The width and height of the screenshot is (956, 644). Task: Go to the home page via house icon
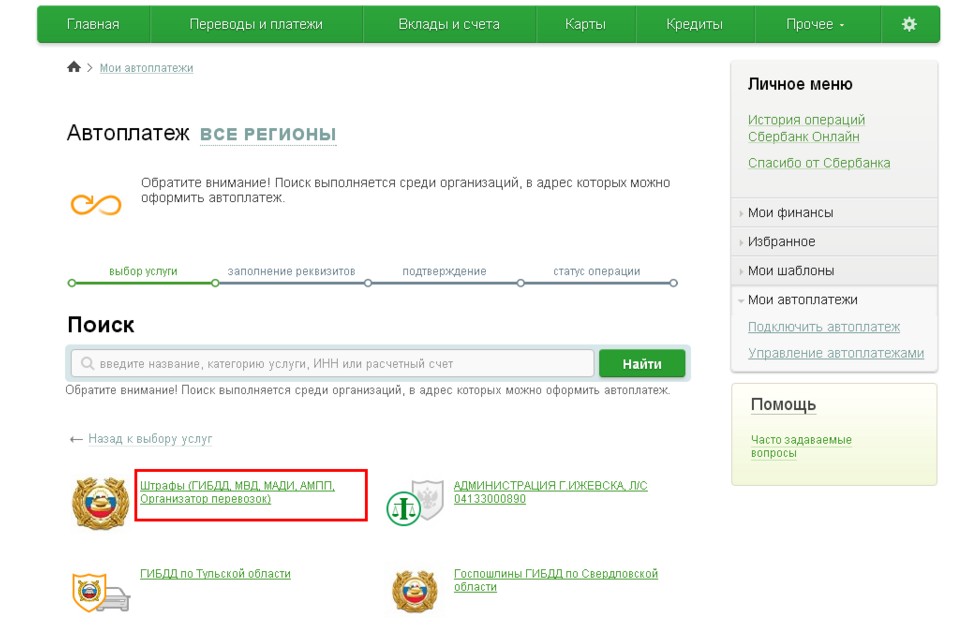point(74,67)
